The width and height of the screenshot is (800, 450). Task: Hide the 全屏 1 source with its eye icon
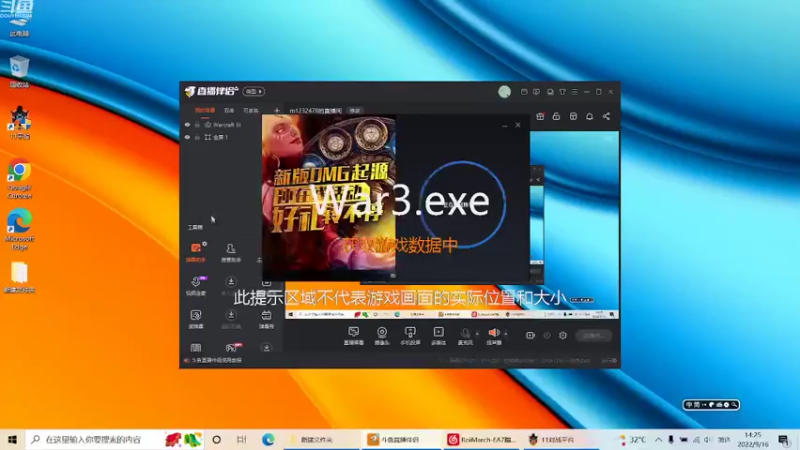click(187, 137)
